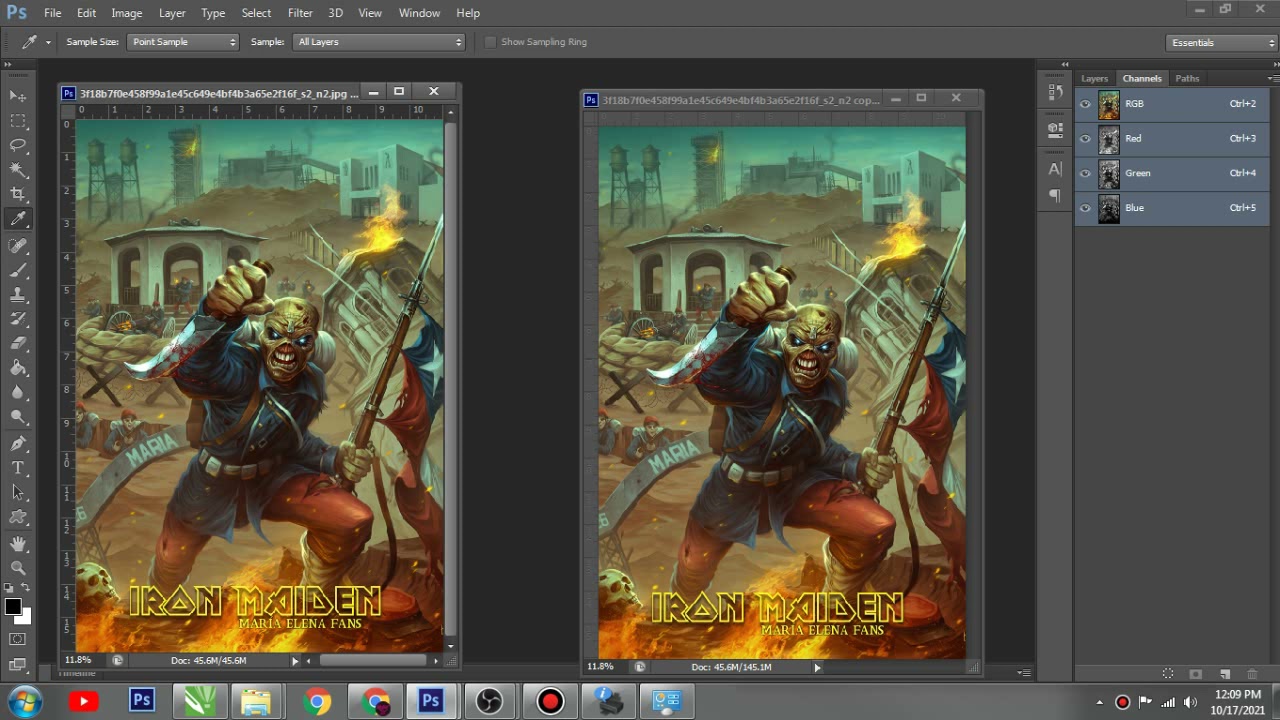
Task: Select the Brush tool
Action: click(x=18, y=270)
